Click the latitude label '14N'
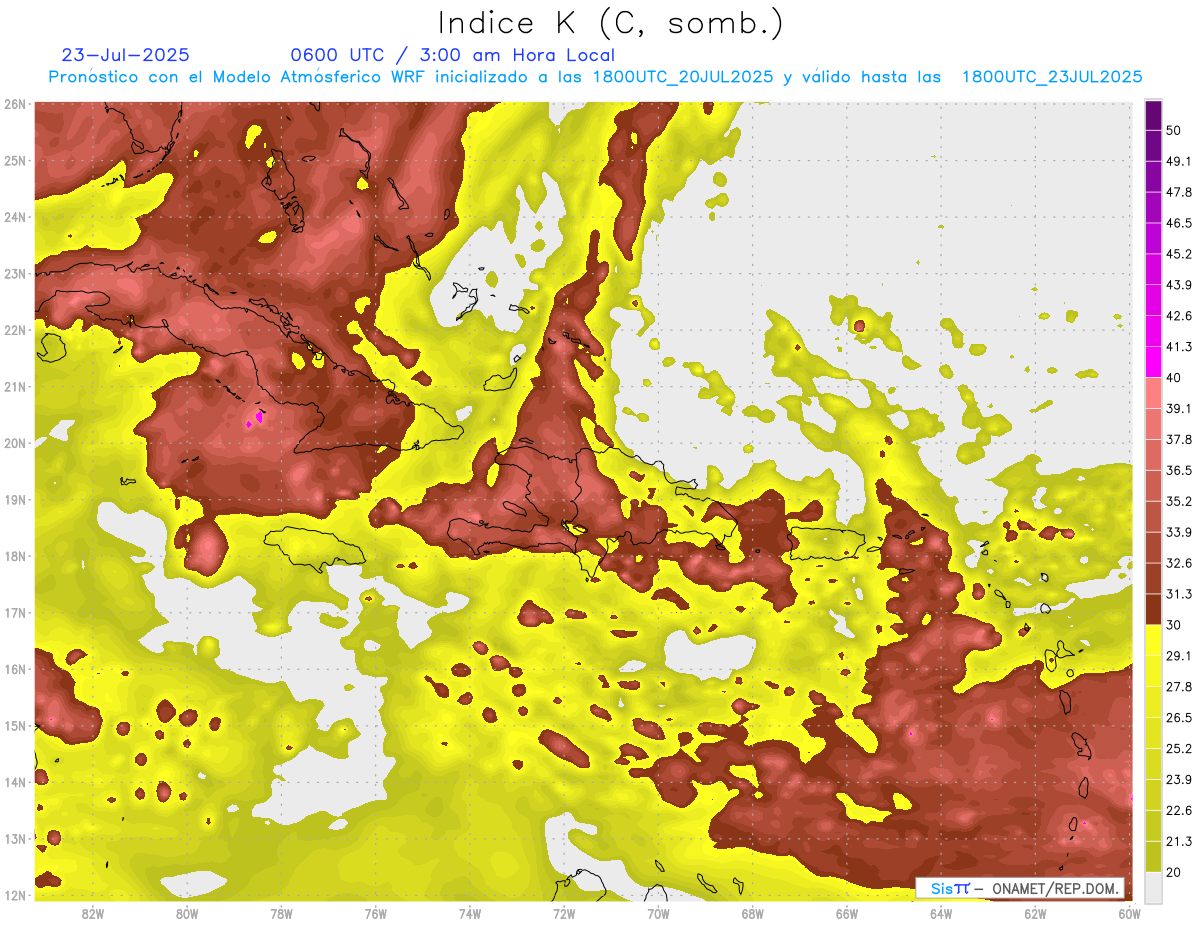The image size is (1200, 927). click(x=14, y=782)
